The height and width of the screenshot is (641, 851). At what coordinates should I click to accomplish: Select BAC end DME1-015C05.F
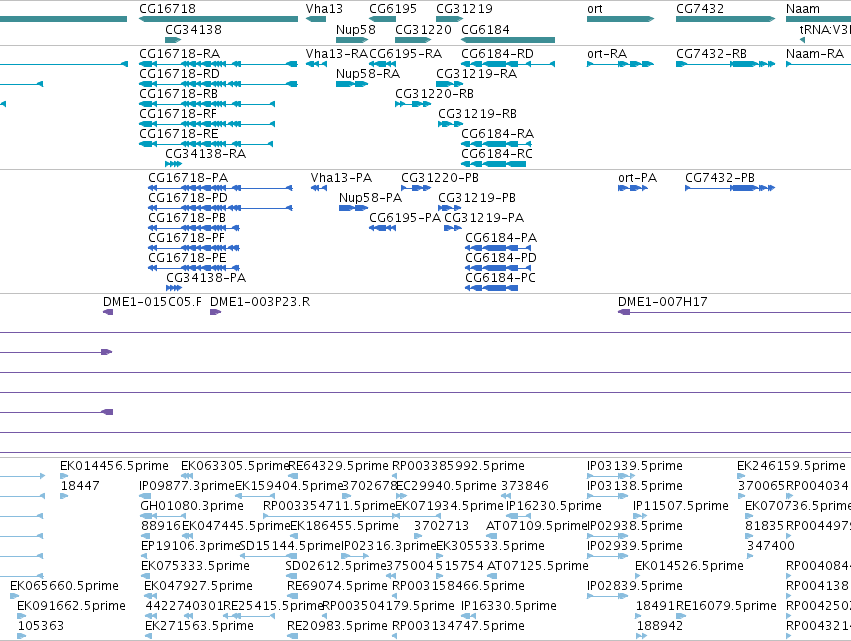coord(153,302)
